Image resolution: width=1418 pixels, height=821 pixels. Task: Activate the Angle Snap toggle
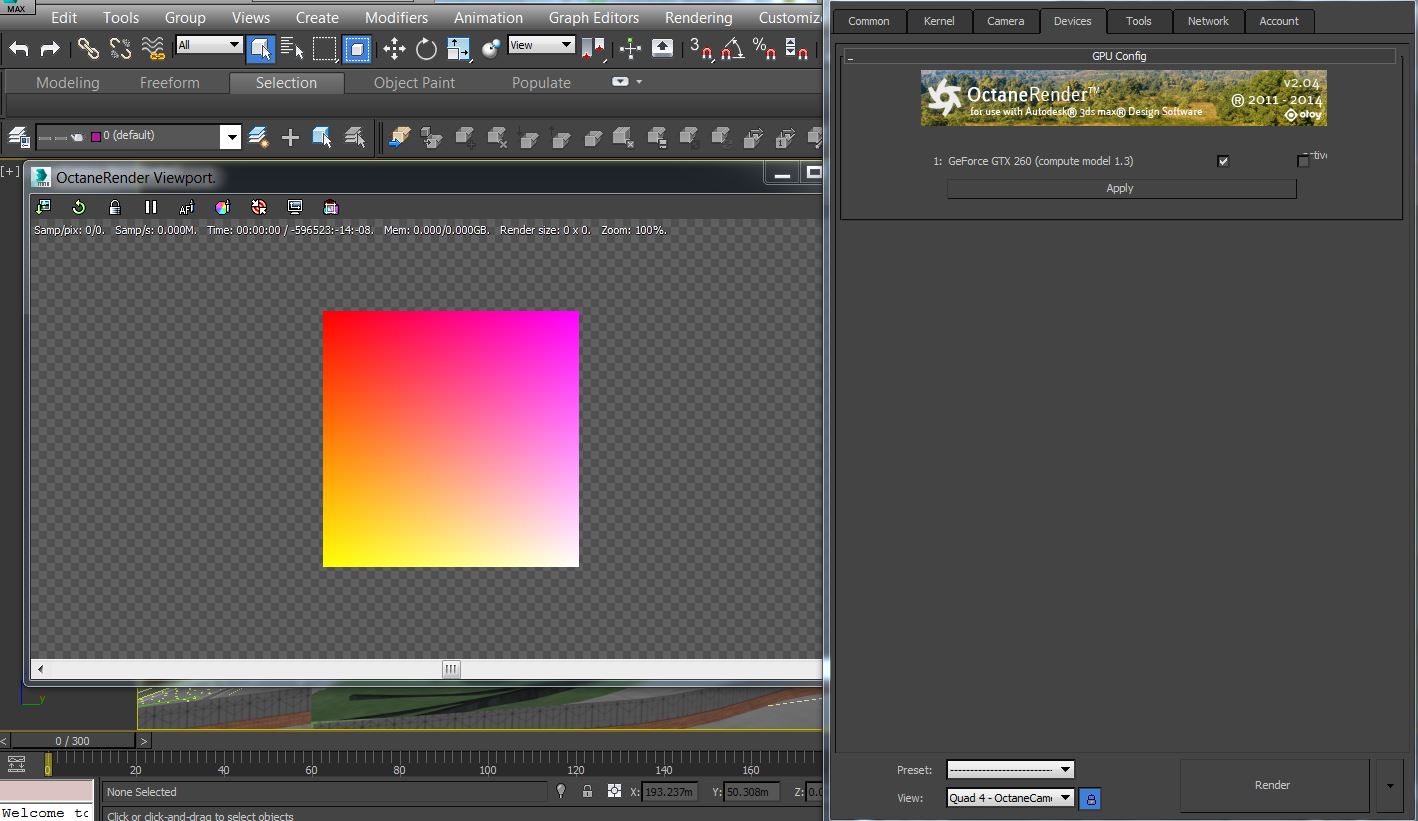click(x=733, y=48)
